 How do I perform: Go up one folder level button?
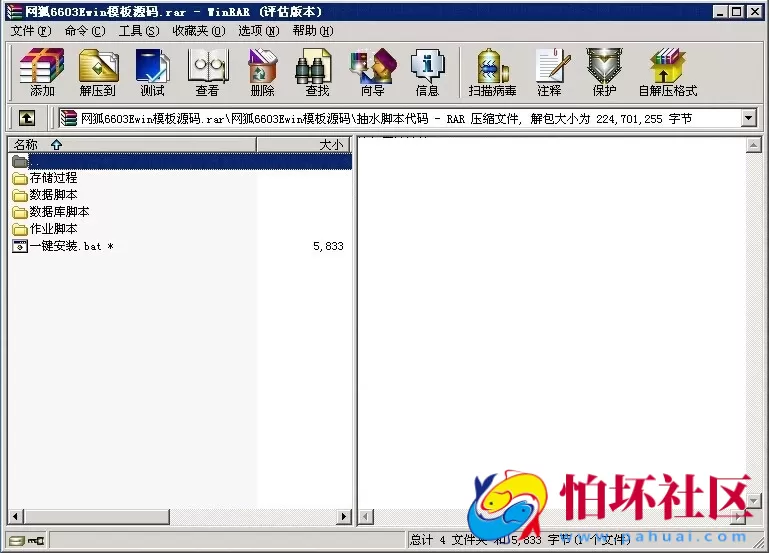[x=27, y=118]
